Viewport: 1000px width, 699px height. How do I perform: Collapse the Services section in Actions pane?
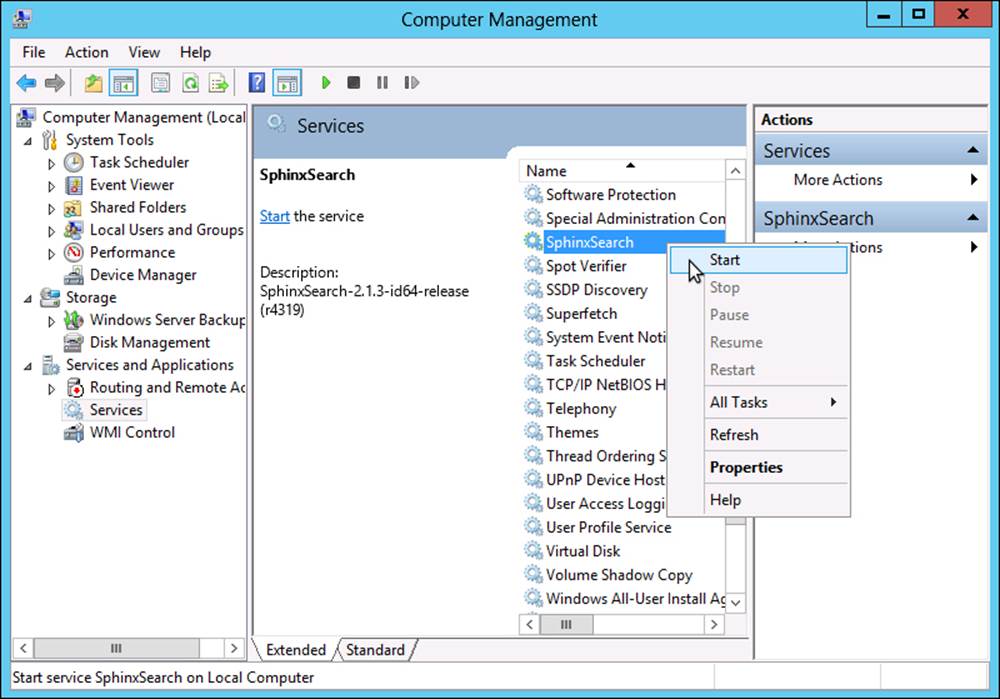(973, 151)
